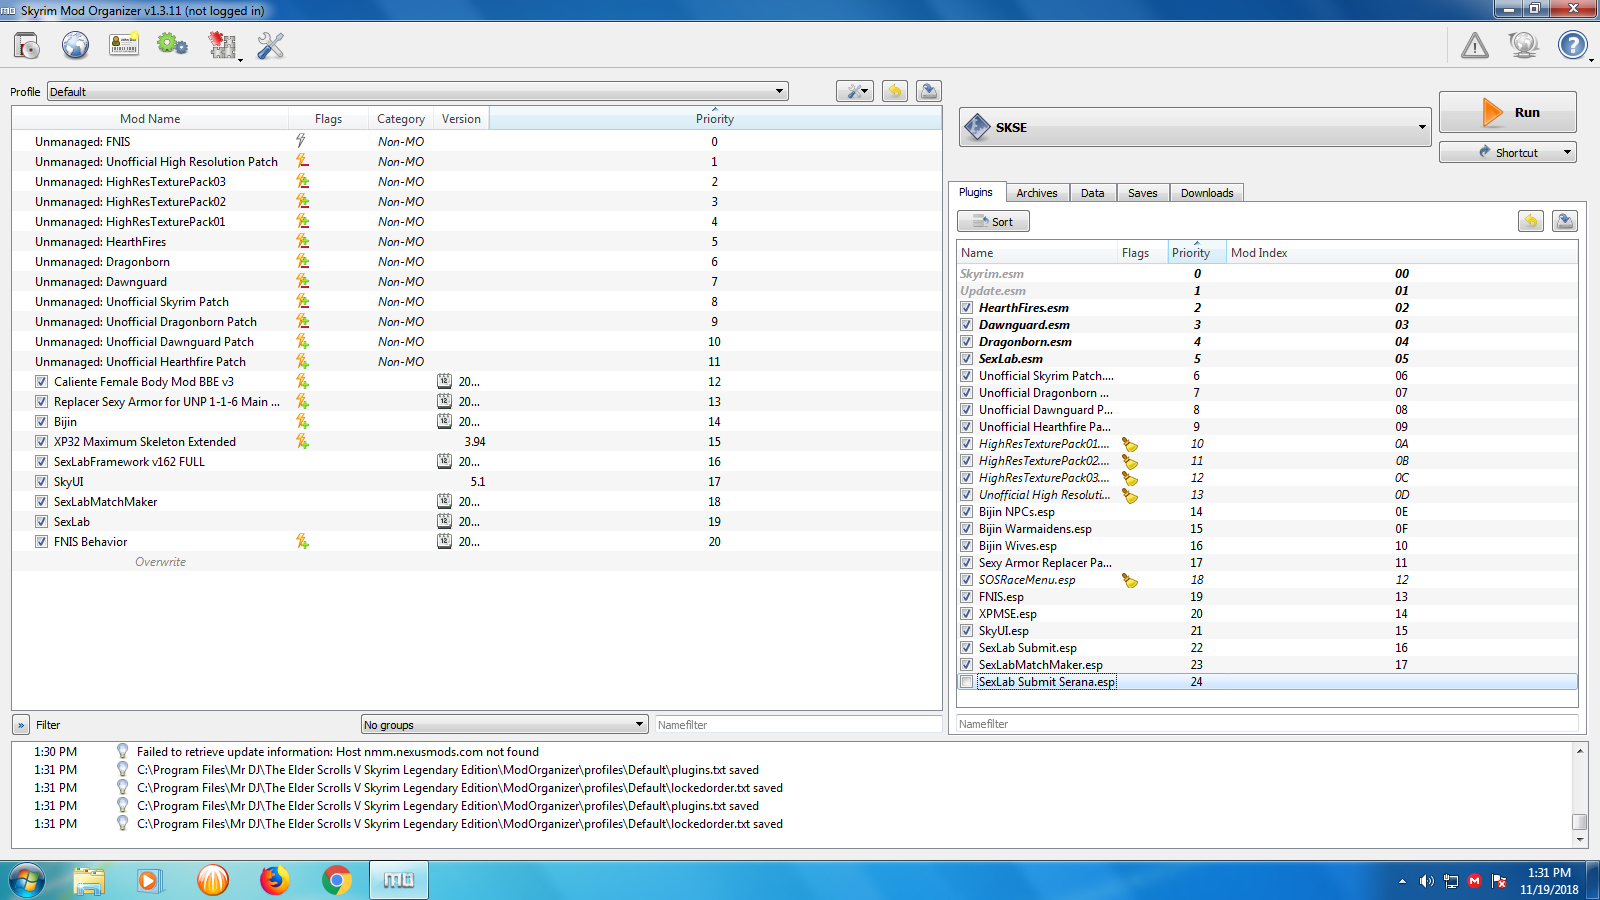Restore mod list backup arrow icon
This screenshot has height=900, width=1600.
(895, 91)
